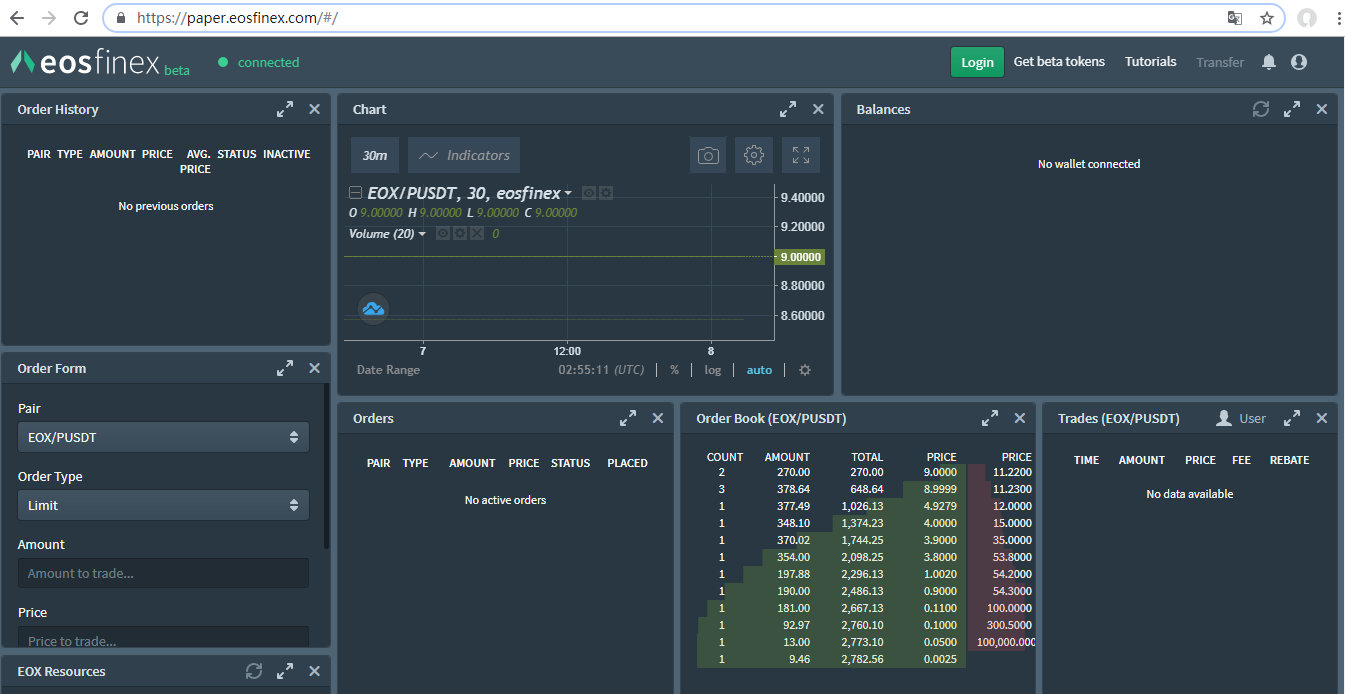Open the Date Range selector
1345x694 pixels.
click(388, 370)
